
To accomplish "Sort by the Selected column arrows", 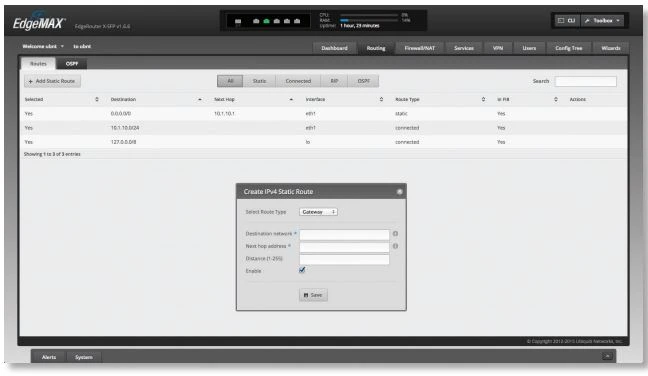I will click(97, 99).
